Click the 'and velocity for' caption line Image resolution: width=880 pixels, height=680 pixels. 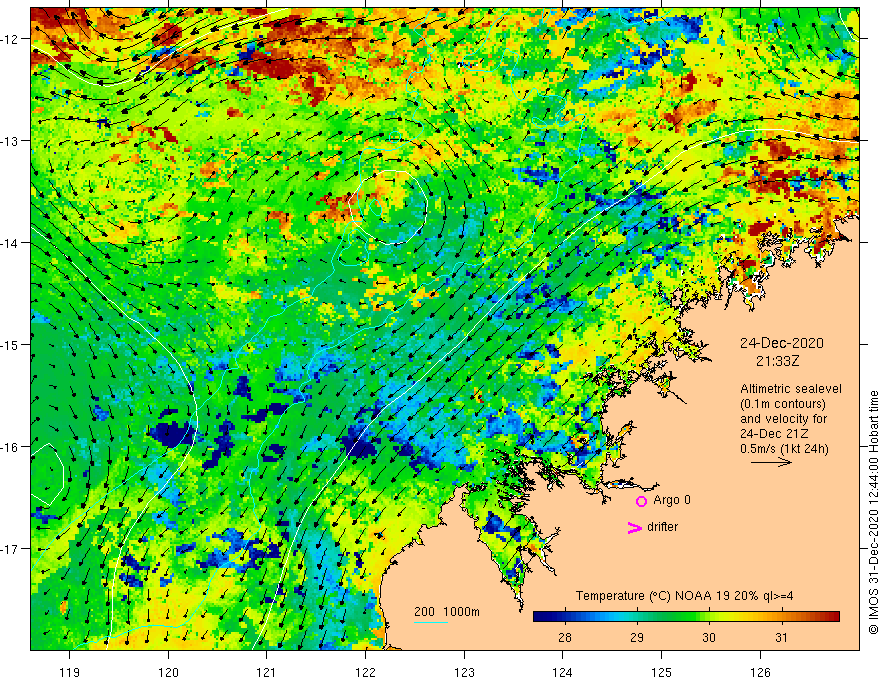click(783, 419)
